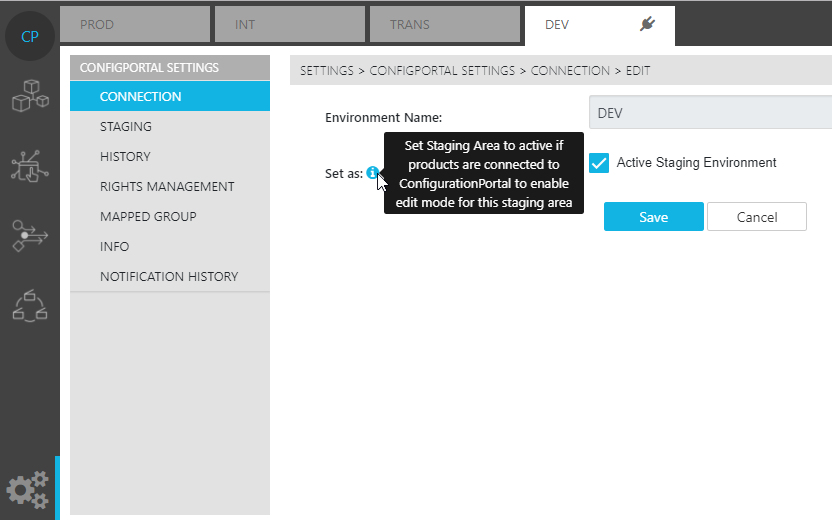Select the branching arrows icon in the sidebar
This screenshot has height=520, width=832.
(29, 235)
